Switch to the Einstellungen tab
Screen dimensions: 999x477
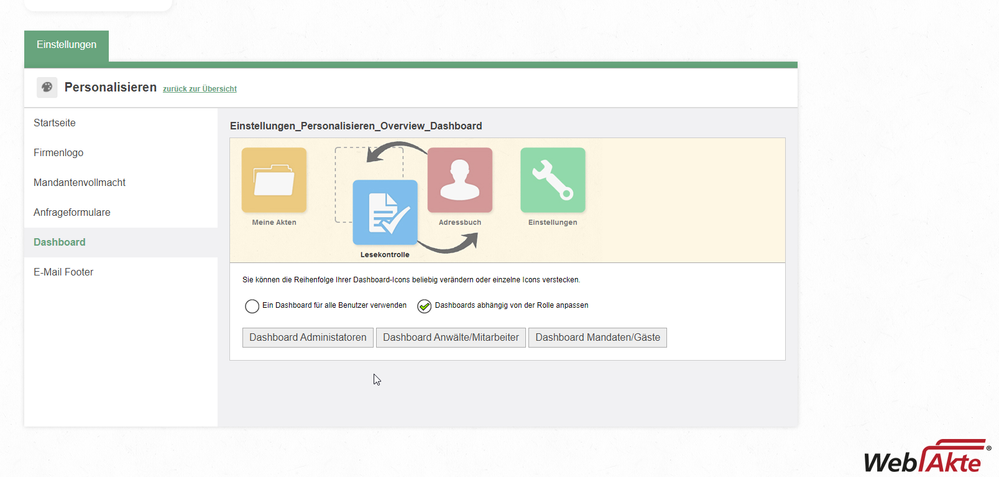(x=66, y=45)
